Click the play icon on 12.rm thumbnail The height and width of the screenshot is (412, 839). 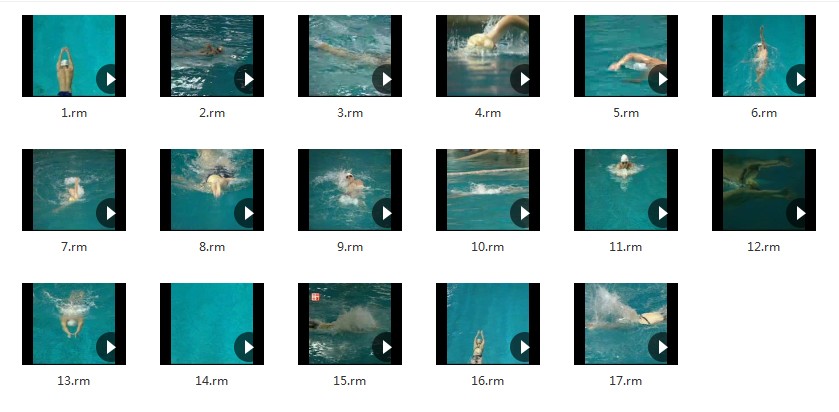pos(800,213)
